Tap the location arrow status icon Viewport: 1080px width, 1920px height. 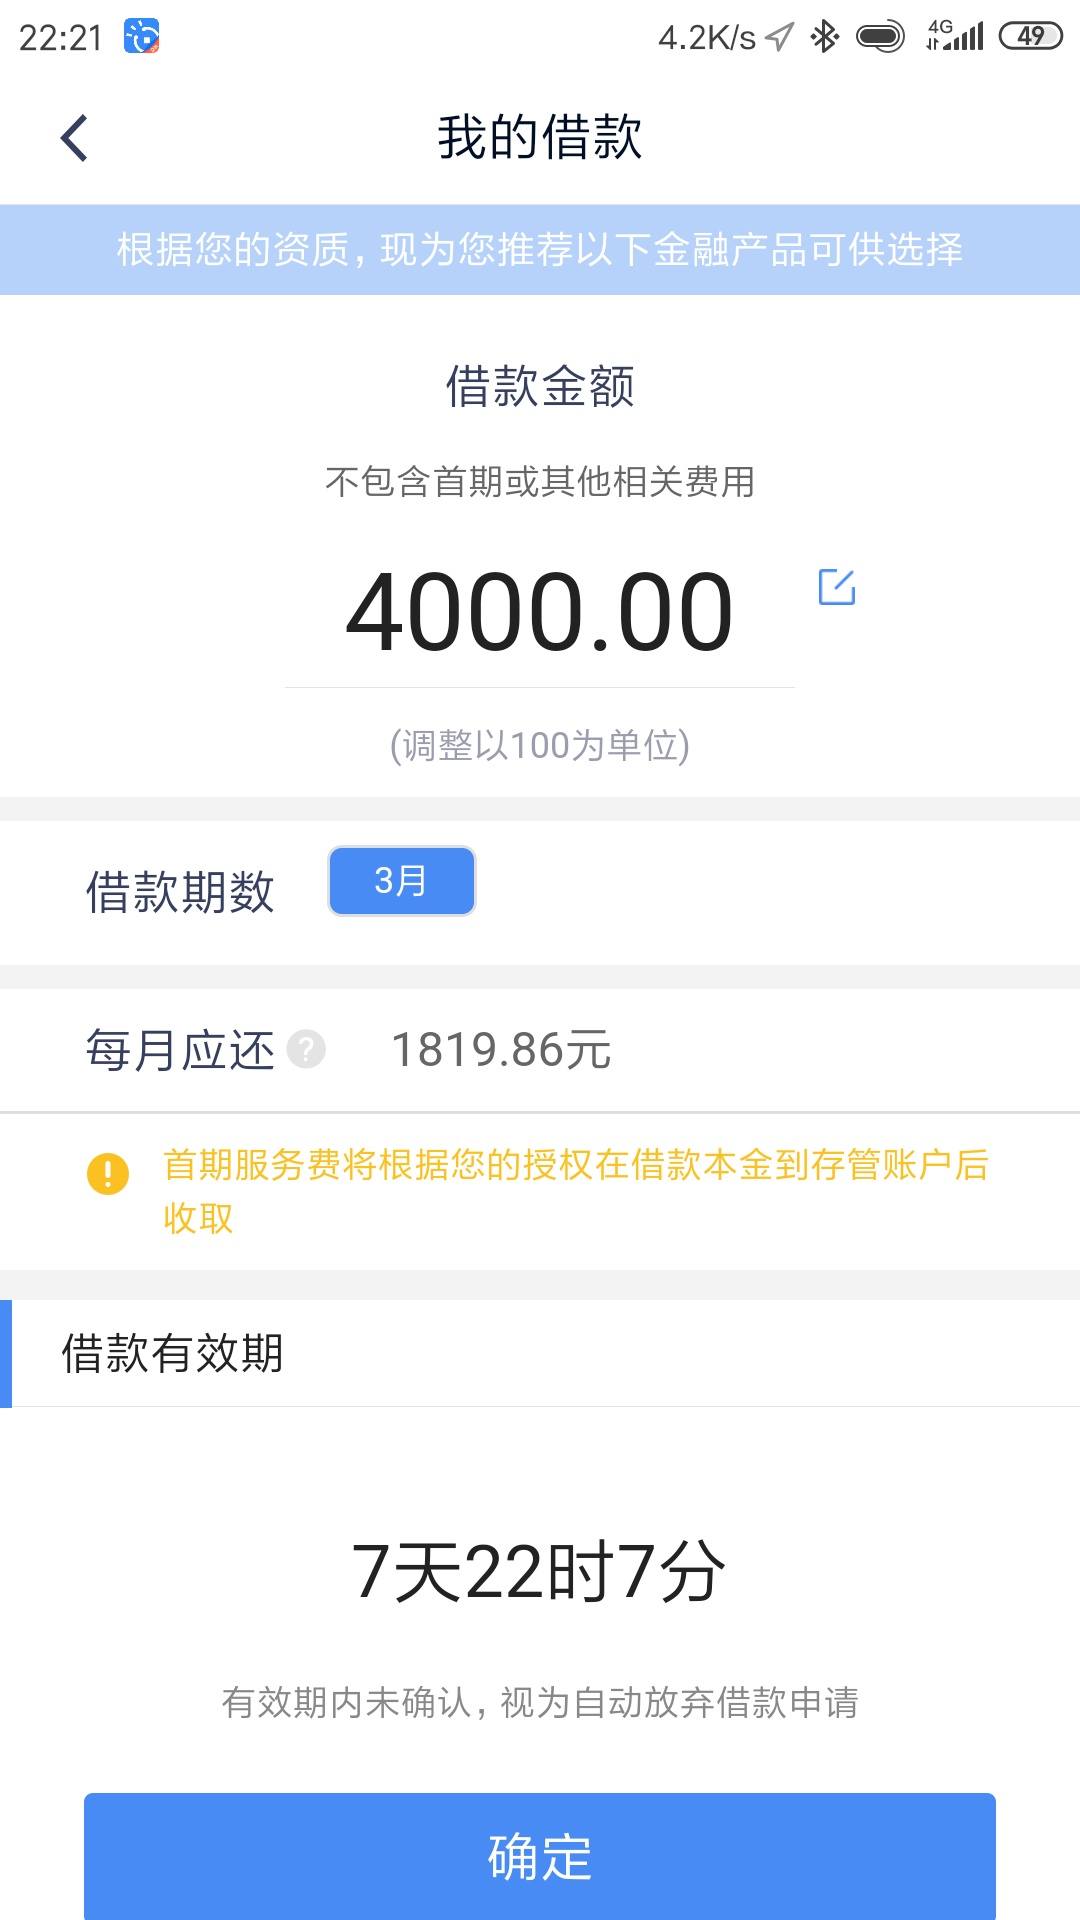pos(780,37)
